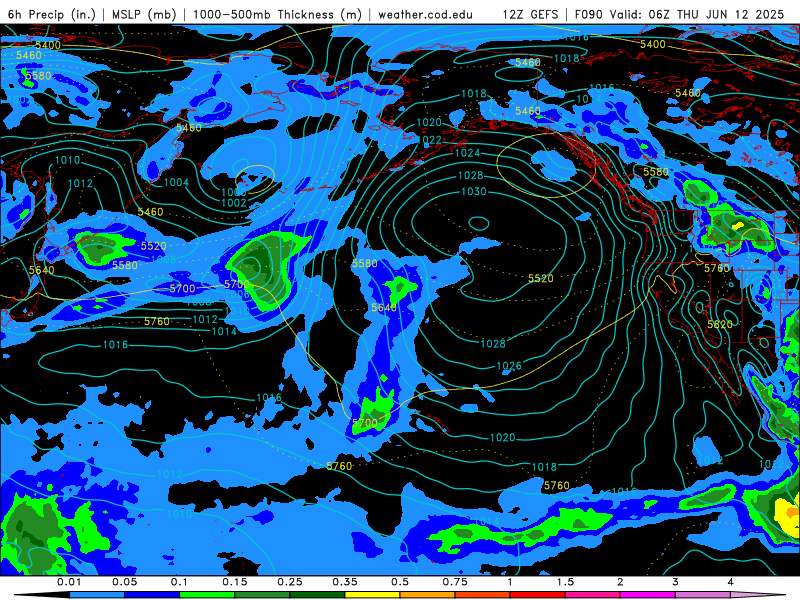Click the "6h Precip (in.)" header label
Viewport: 800px width, 600px height.
[x=52, y=14]
